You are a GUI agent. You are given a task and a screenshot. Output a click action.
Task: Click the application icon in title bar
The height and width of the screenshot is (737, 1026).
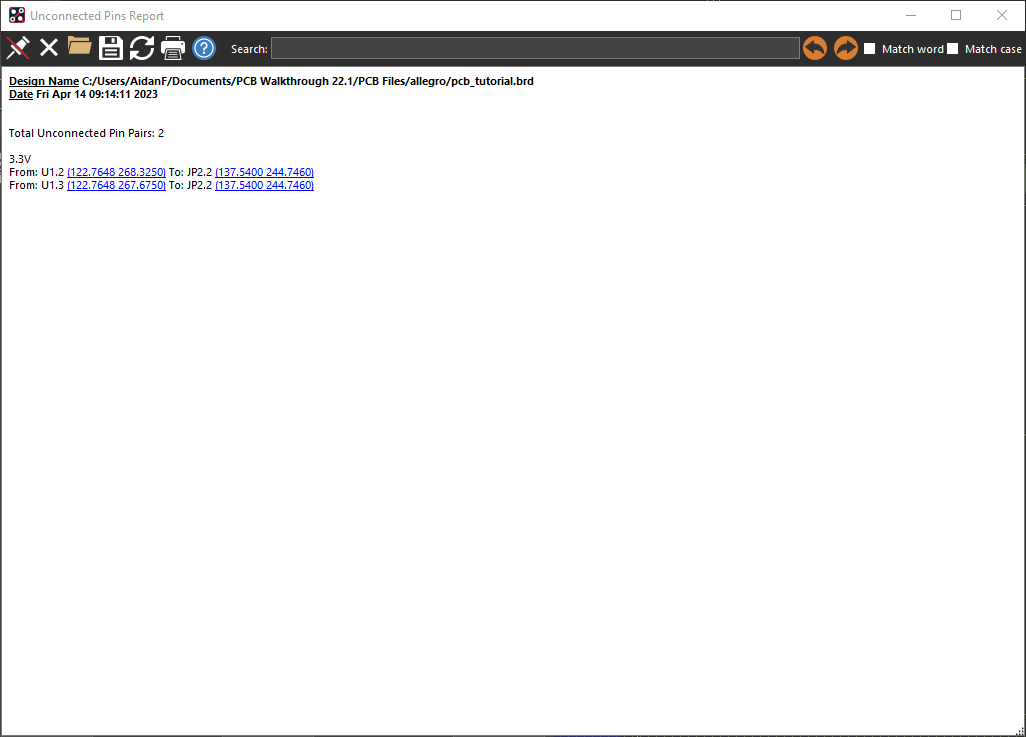click(16, 16)
